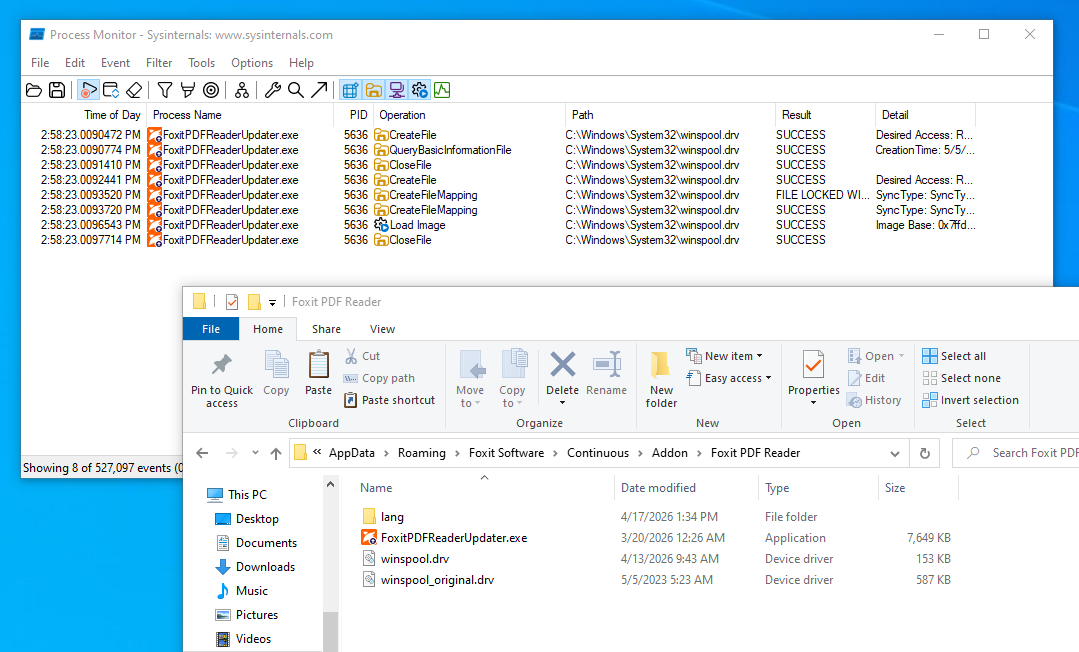Click Select none in the ribbon
This screenshot has width=1079, height=652.
coord(961,378)
